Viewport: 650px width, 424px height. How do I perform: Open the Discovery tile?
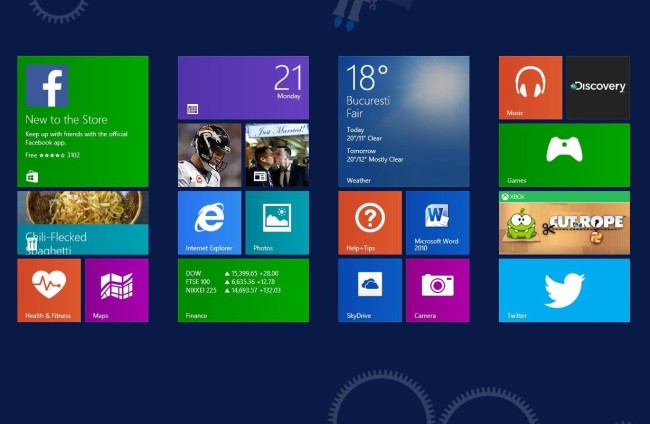pyautogui.click(x=598, y=87)
